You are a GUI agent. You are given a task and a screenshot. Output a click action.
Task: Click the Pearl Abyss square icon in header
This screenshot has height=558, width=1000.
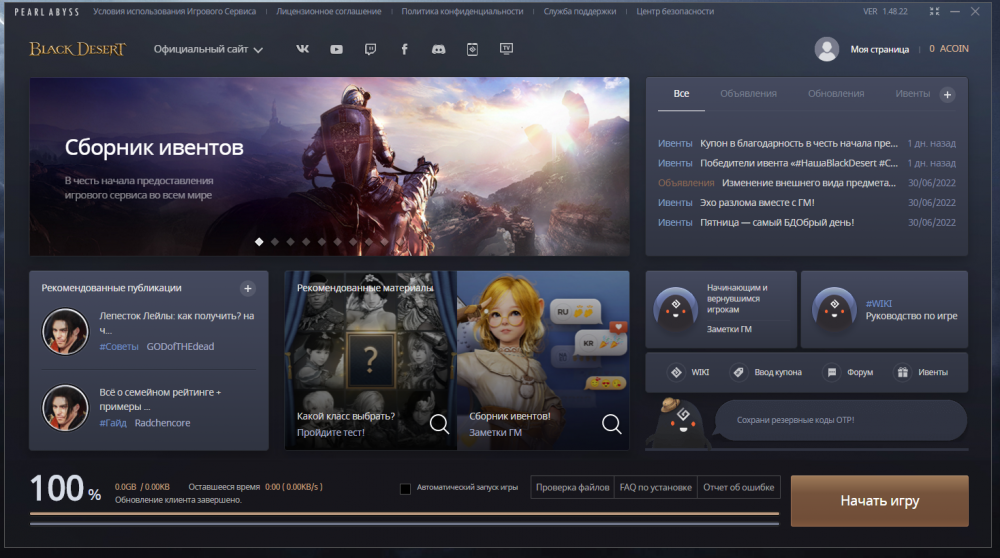[472, 49]
